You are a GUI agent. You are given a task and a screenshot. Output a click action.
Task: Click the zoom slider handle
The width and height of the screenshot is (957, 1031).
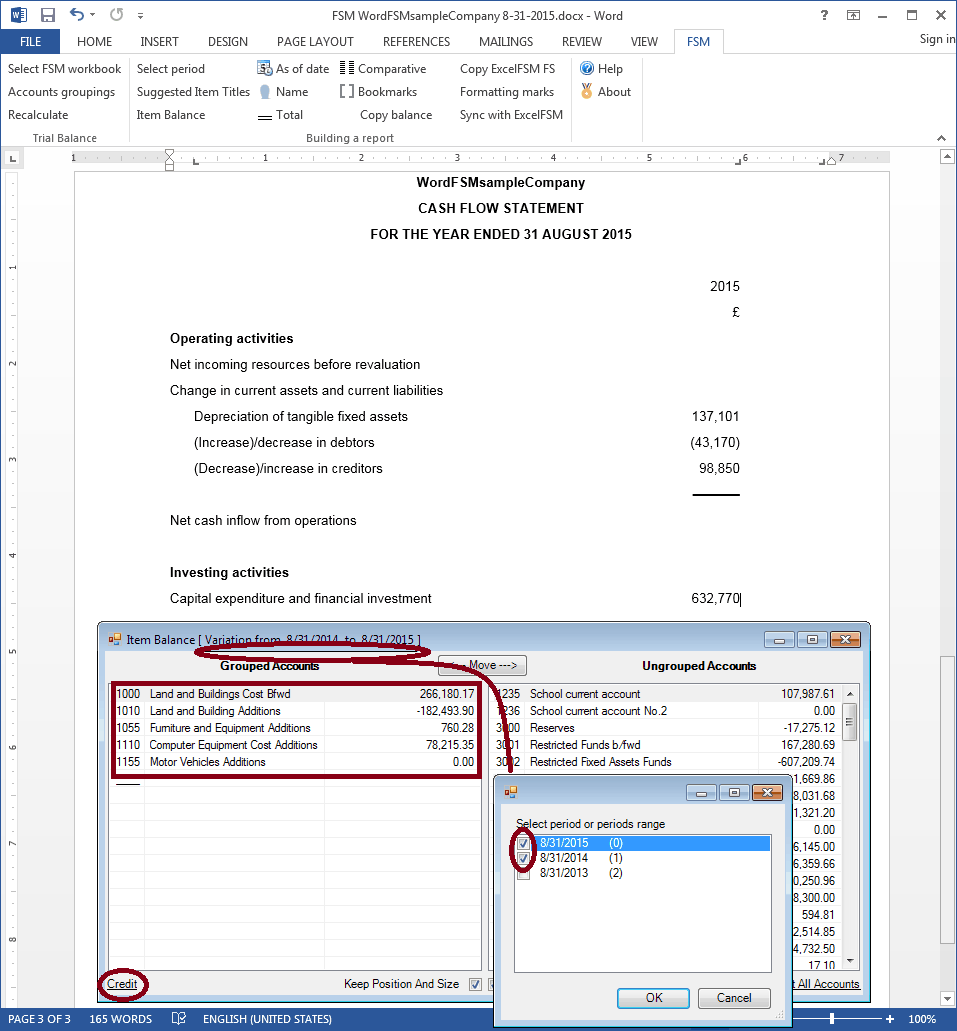[832, 1019]
